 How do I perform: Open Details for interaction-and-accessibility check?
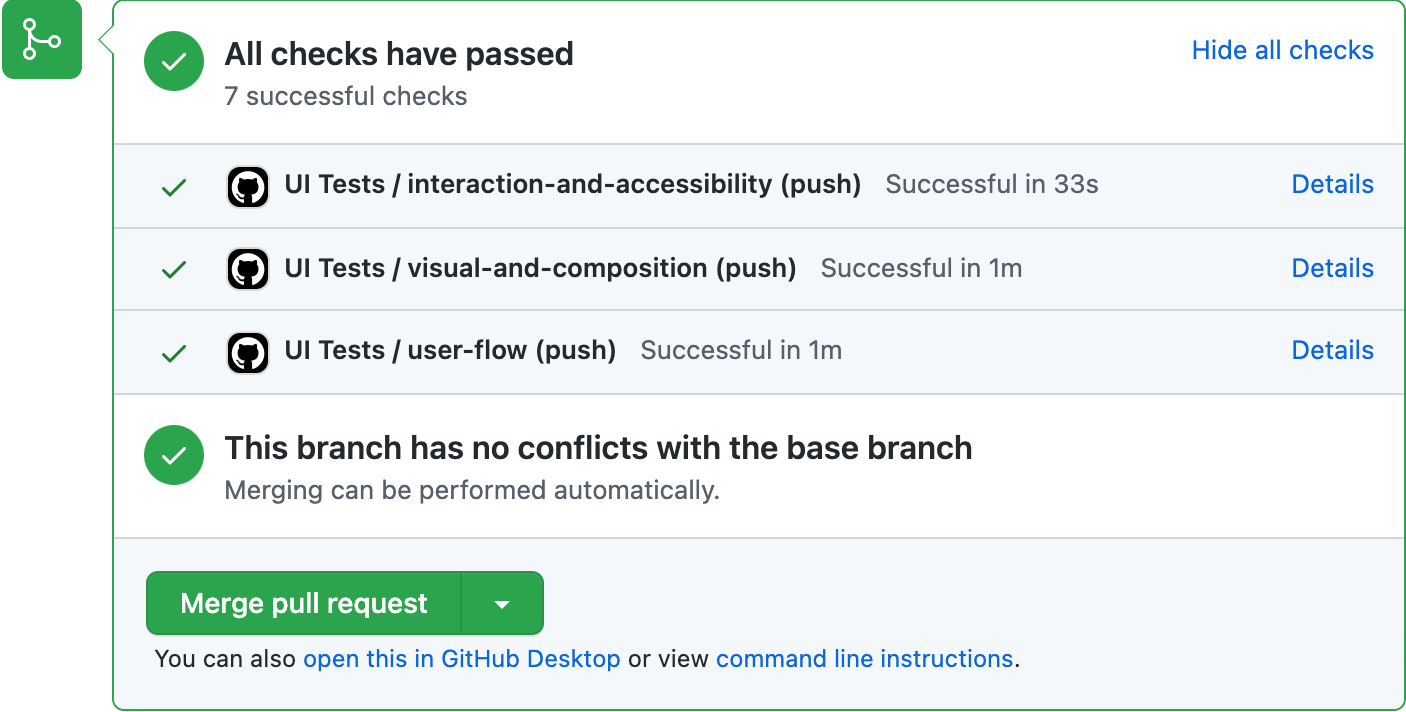(1332, 185)
